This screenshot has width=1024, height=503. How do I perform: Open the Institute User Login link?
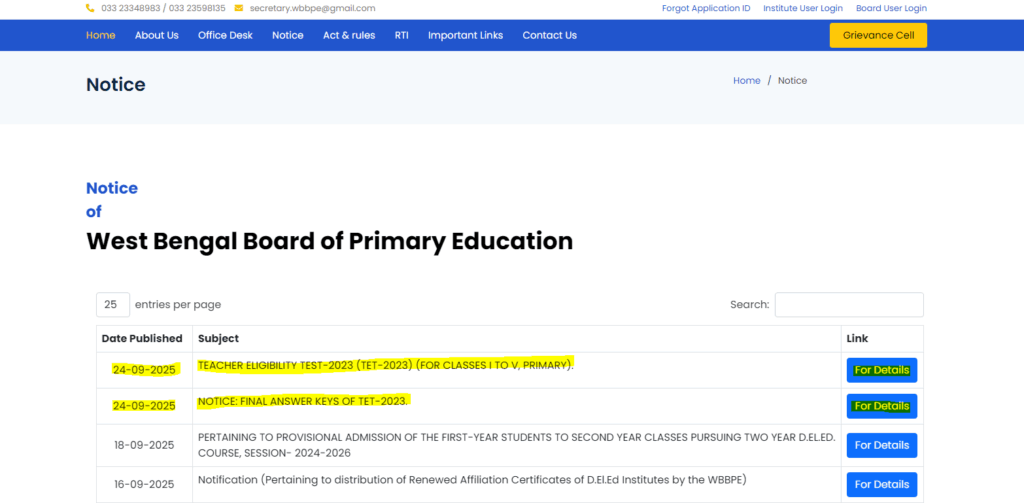coord(803,8)
